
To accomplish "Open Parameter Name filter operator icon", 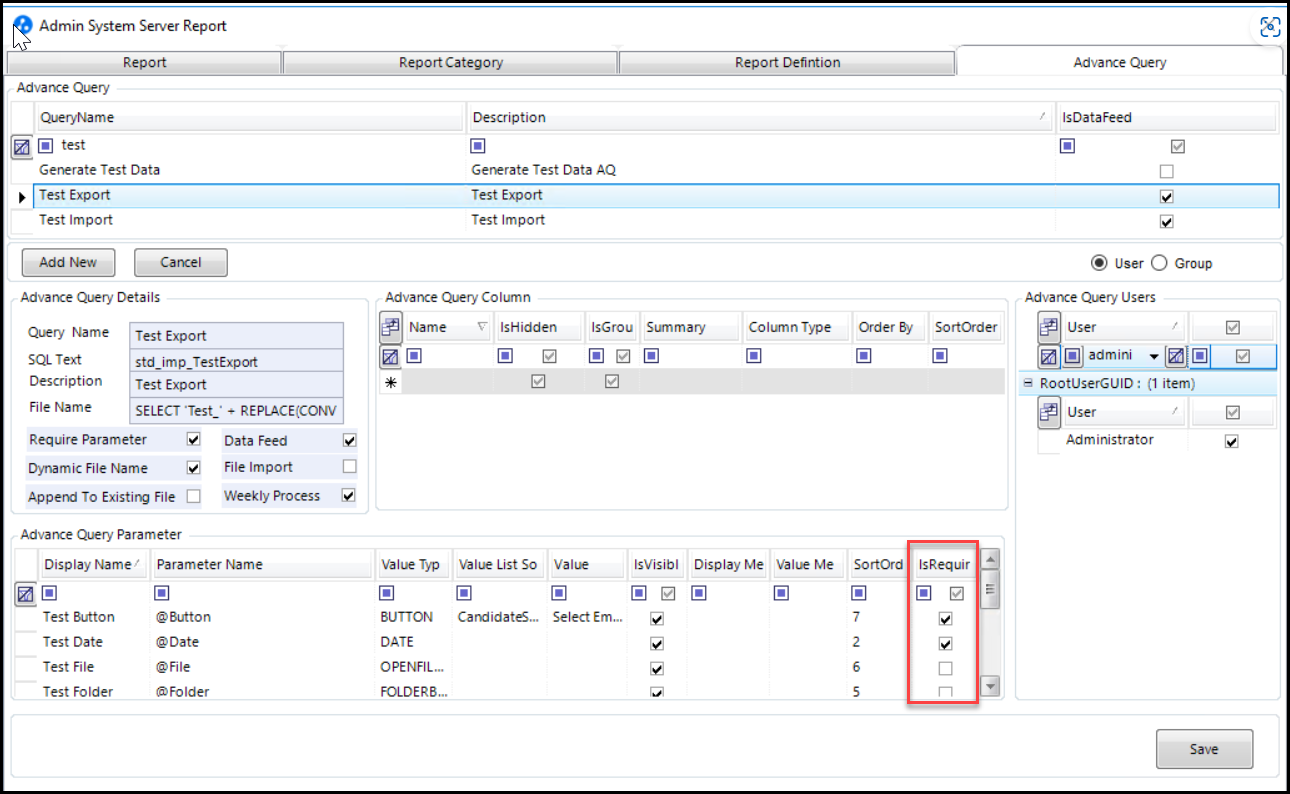I will [x=162, y=593].
